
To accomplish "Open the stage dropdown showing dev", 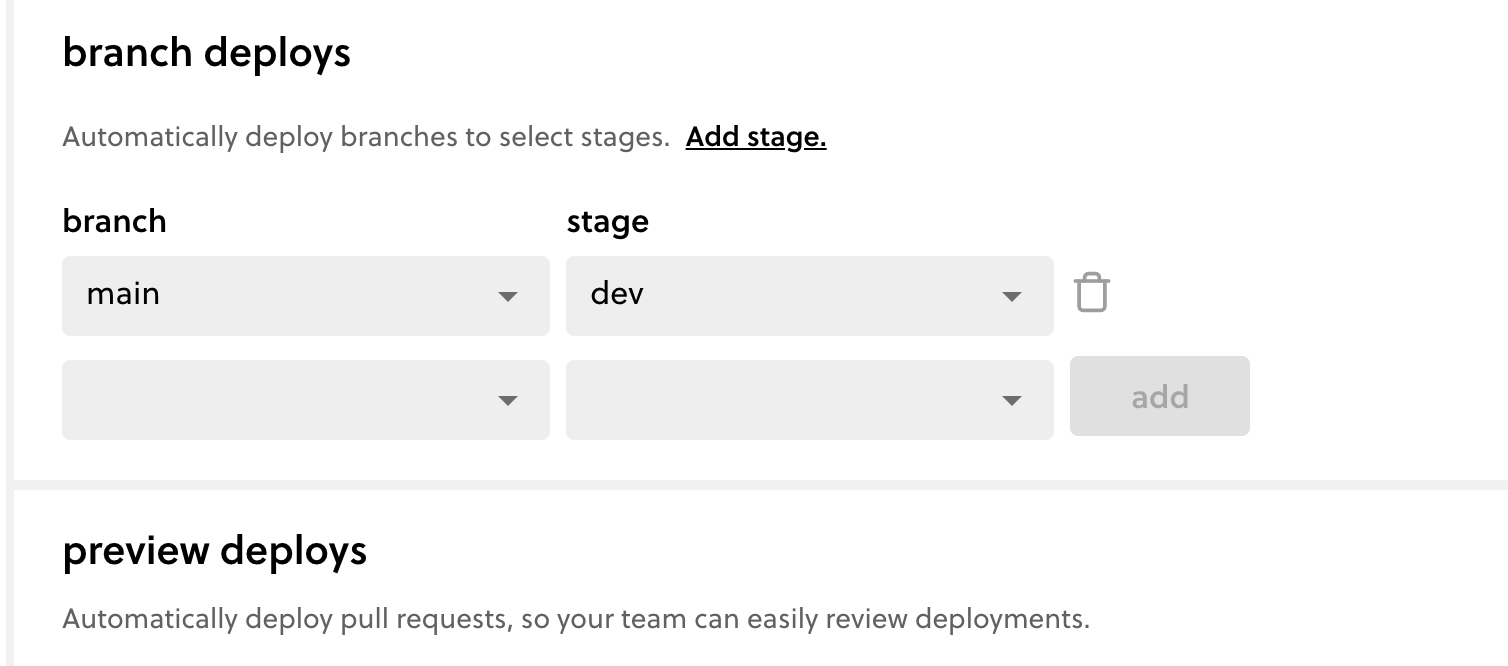I will pos(809,295).
